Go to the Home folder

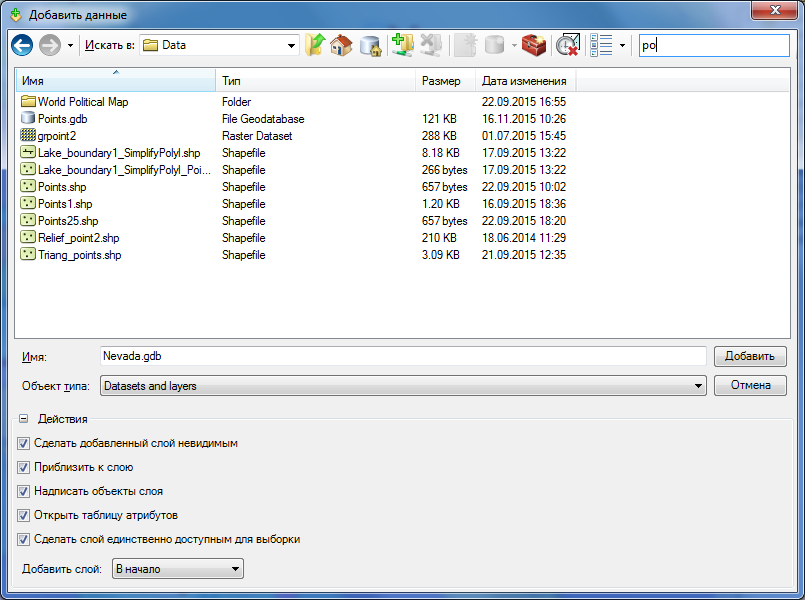click(x=342, y=45)
